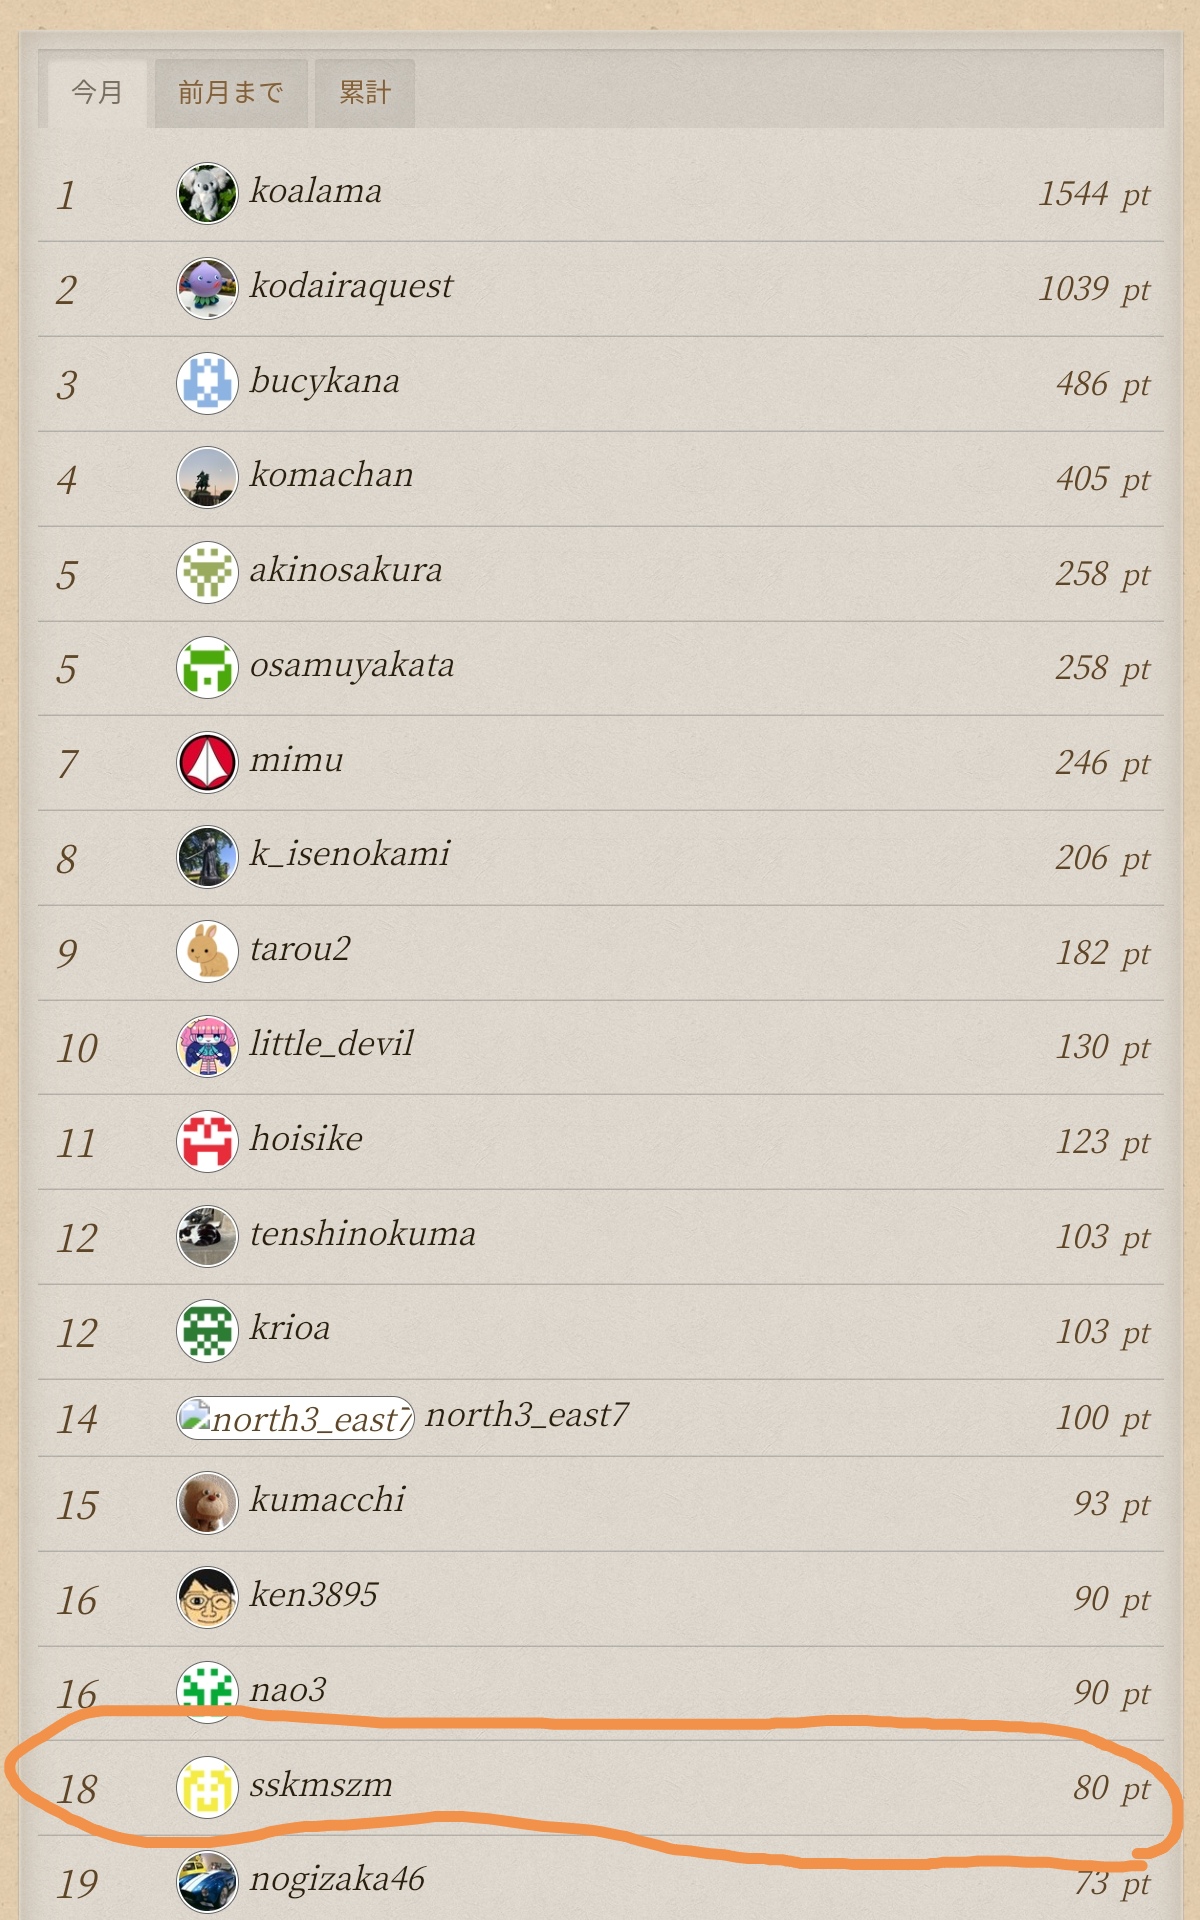The image size is (1200, 1920).
Task: Open the 前月まで tab
Action: (230, 93)
